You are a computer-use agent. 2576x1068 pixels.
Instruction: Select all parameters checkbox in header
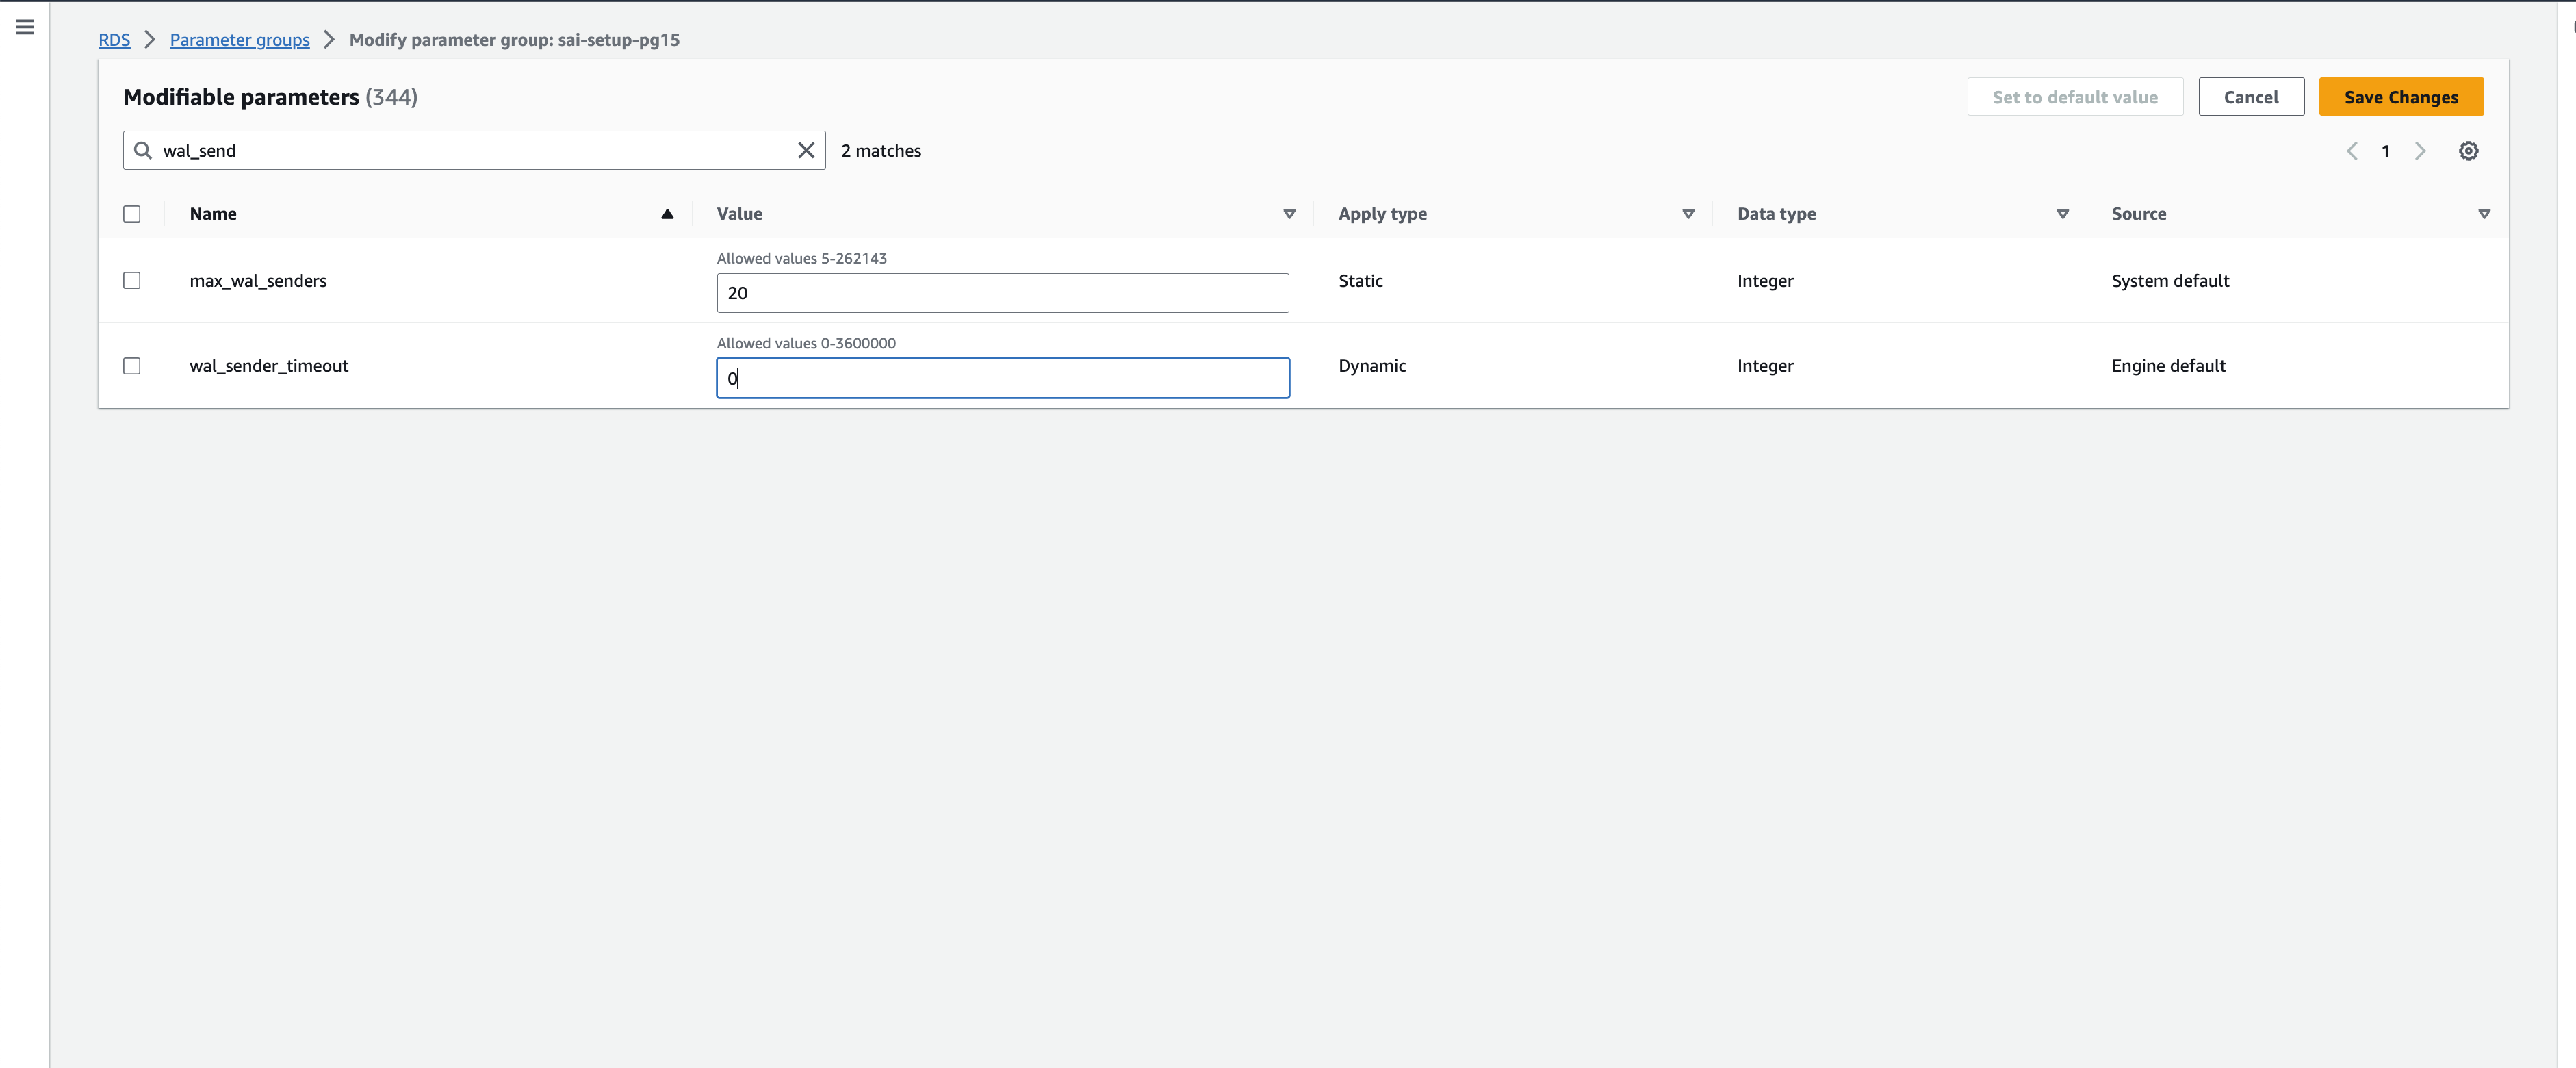point(132,214)
